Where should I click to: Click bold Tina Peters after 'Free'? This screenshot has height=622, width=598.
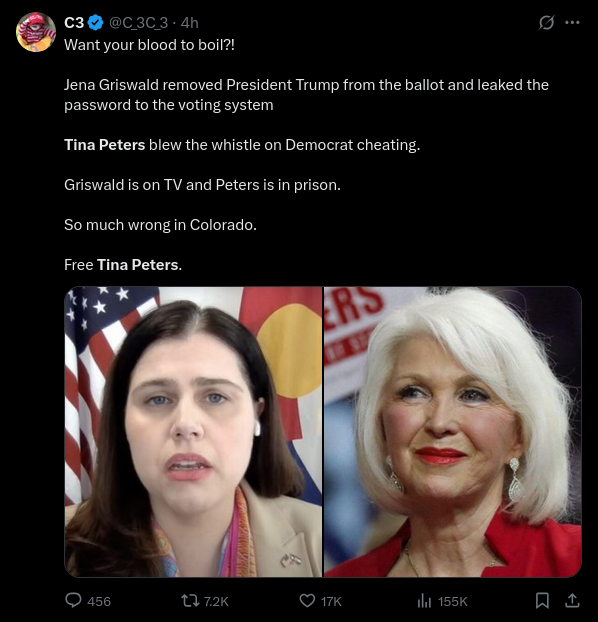pos(138,265)
